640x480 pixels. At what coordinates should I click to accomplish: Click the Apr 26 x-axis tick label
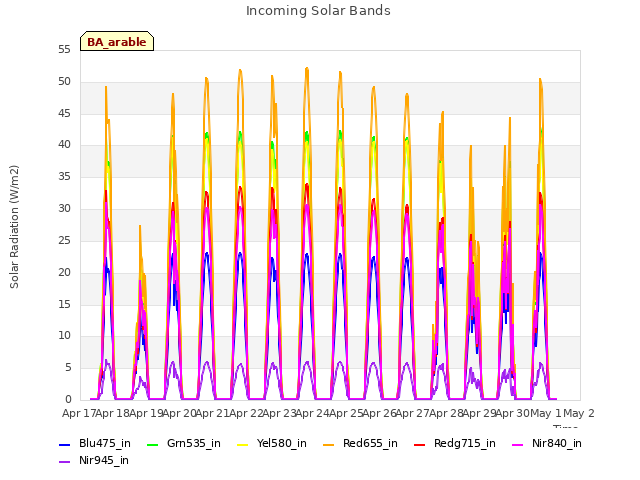(379, 413)
